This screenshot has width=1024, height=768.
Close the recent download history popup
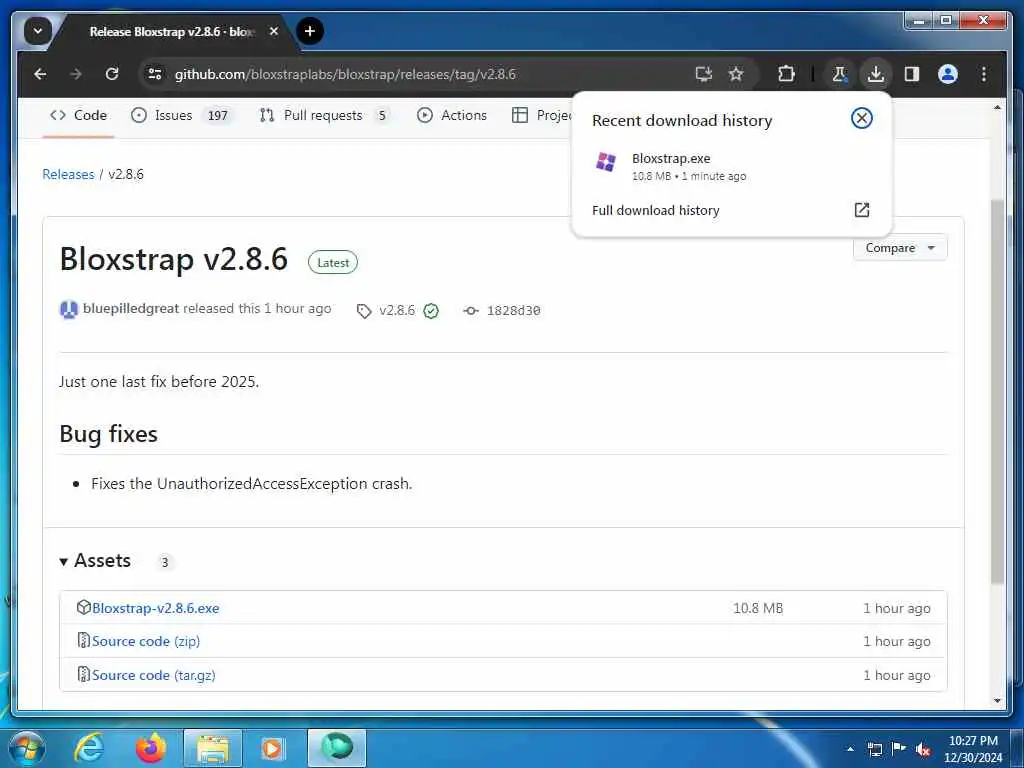(861, 118)
